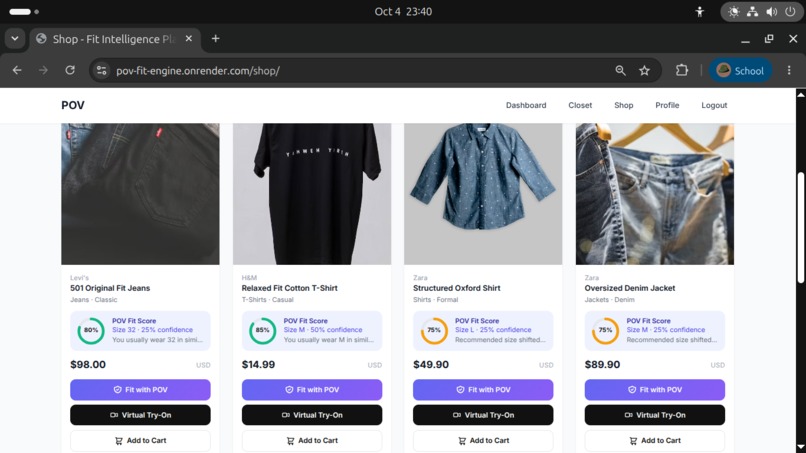Viewport: 806px width, 453px height.
Task: Select Shop in the nav bar
Action: coord(624,105)
